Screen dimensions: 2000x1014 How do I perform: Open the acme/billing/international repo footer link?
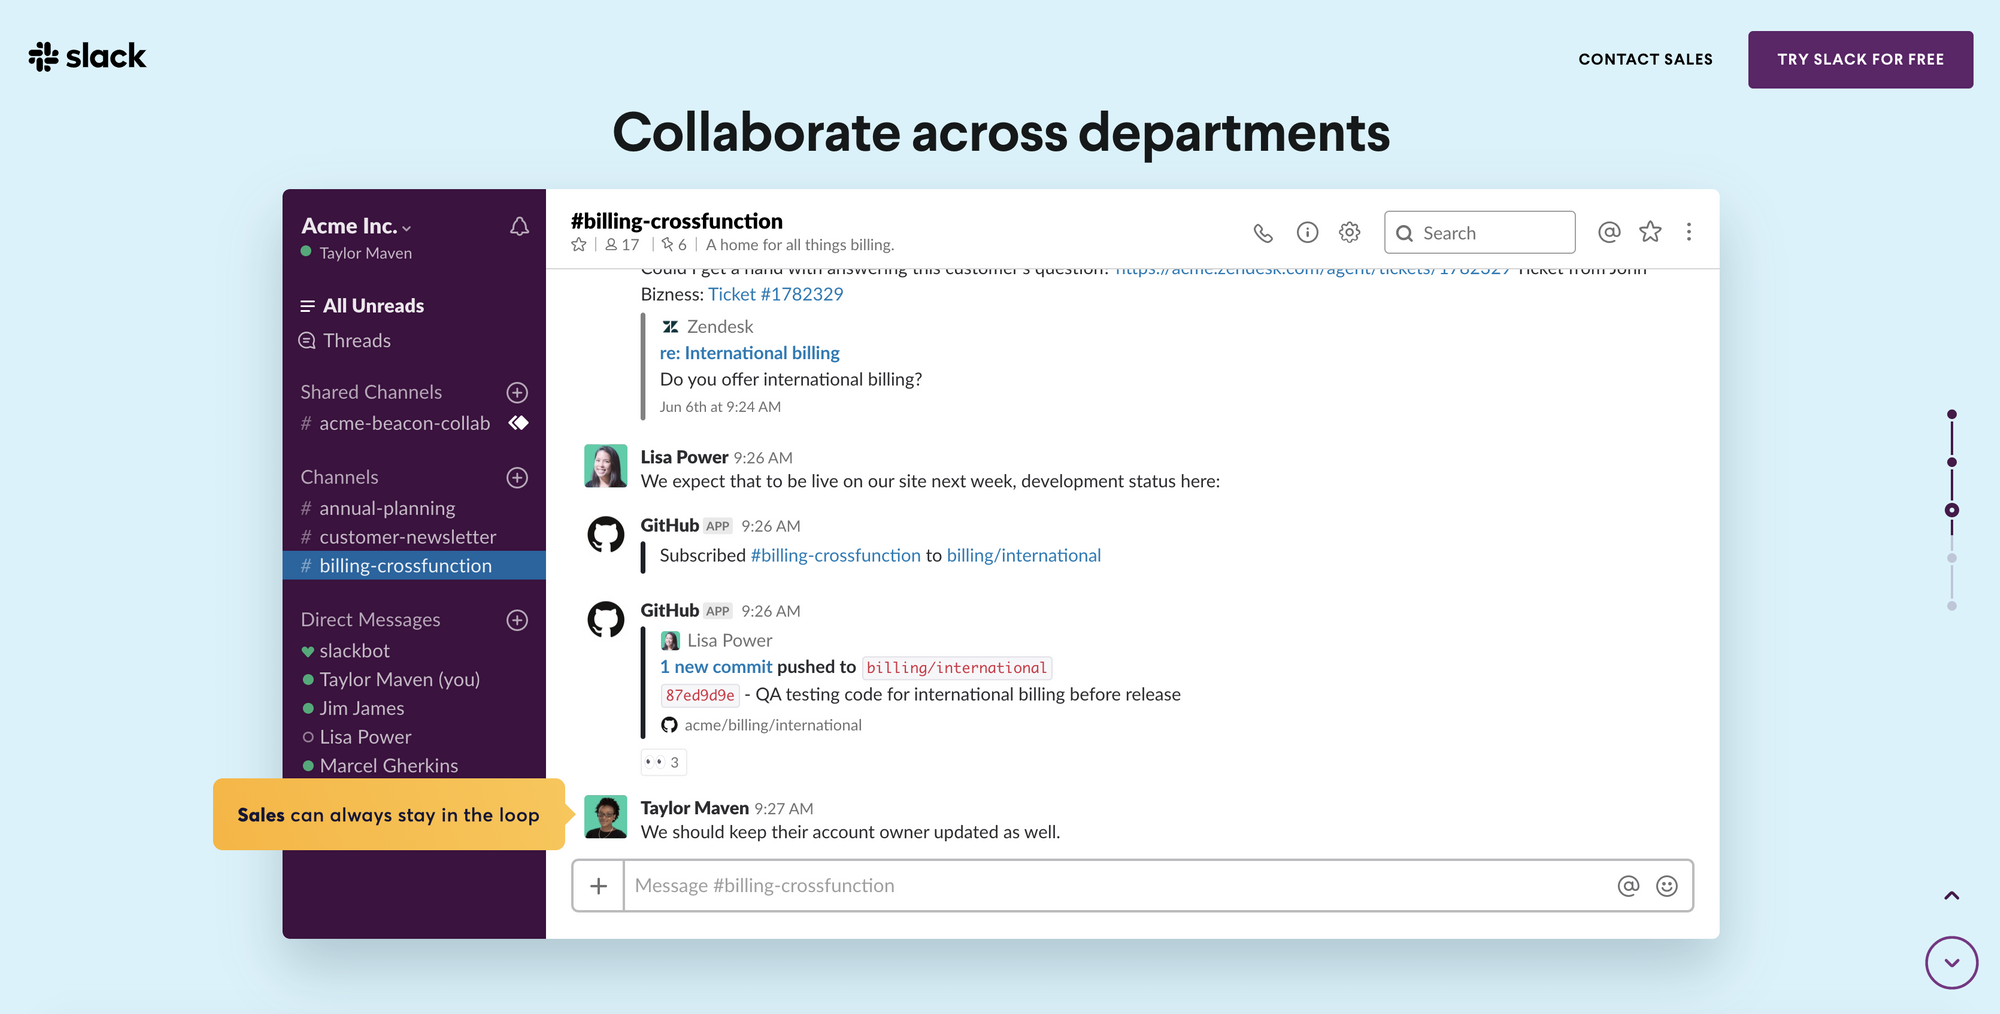(x=773, y=725)
